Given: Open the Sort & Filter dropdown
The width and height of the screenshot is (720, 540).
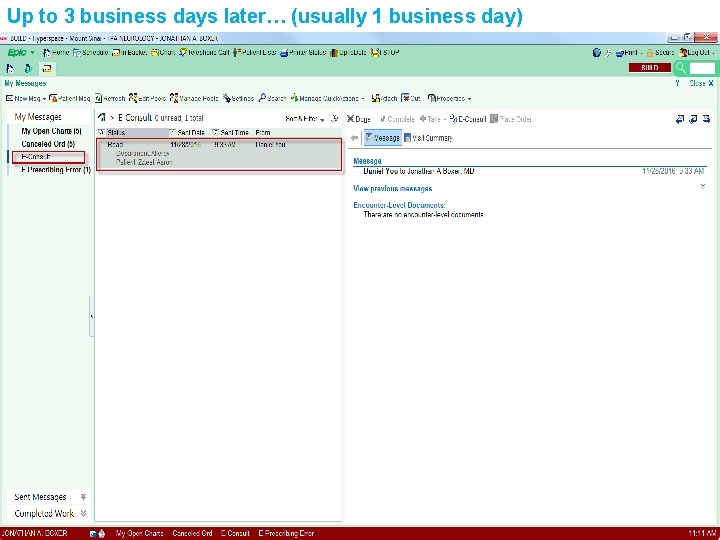Looking at the screenshot, I should (304, 119).
